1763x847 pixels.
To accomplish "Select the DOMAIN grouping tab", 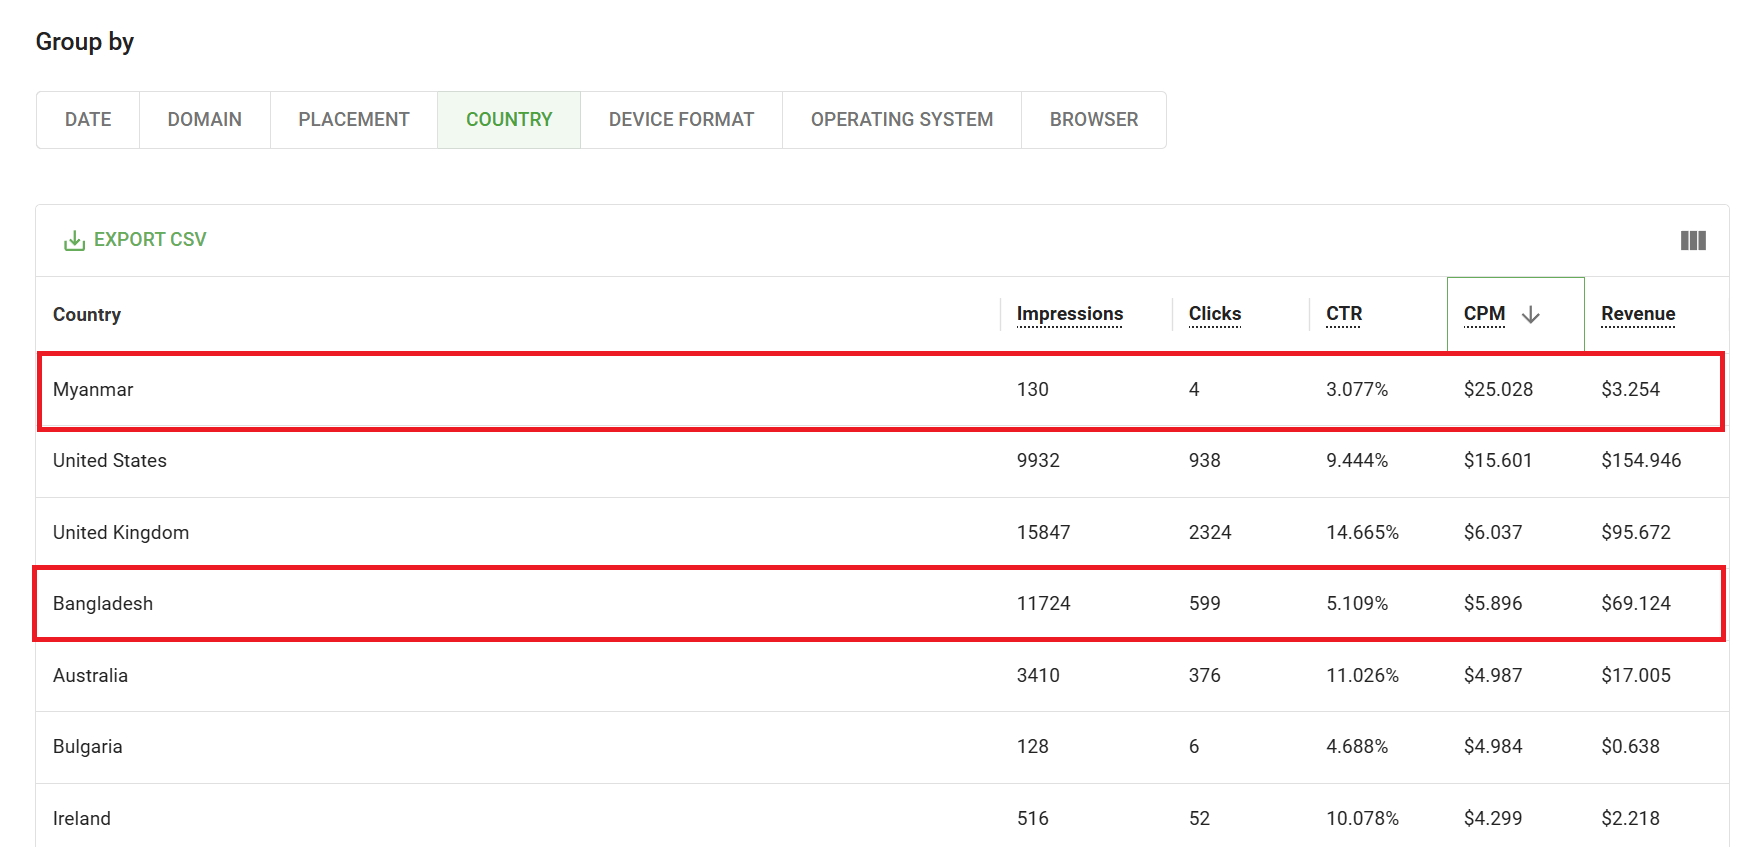I will click(204, 120).
